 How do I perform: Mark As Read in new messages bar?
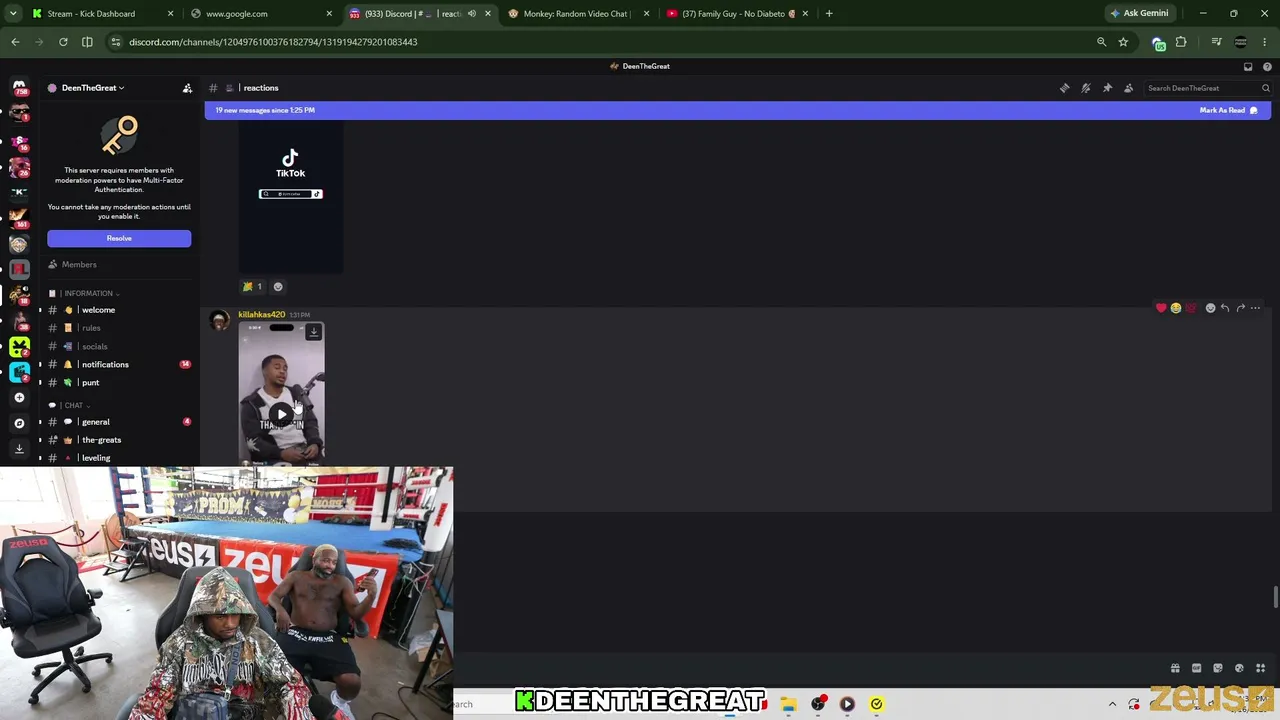(1228, 110)
